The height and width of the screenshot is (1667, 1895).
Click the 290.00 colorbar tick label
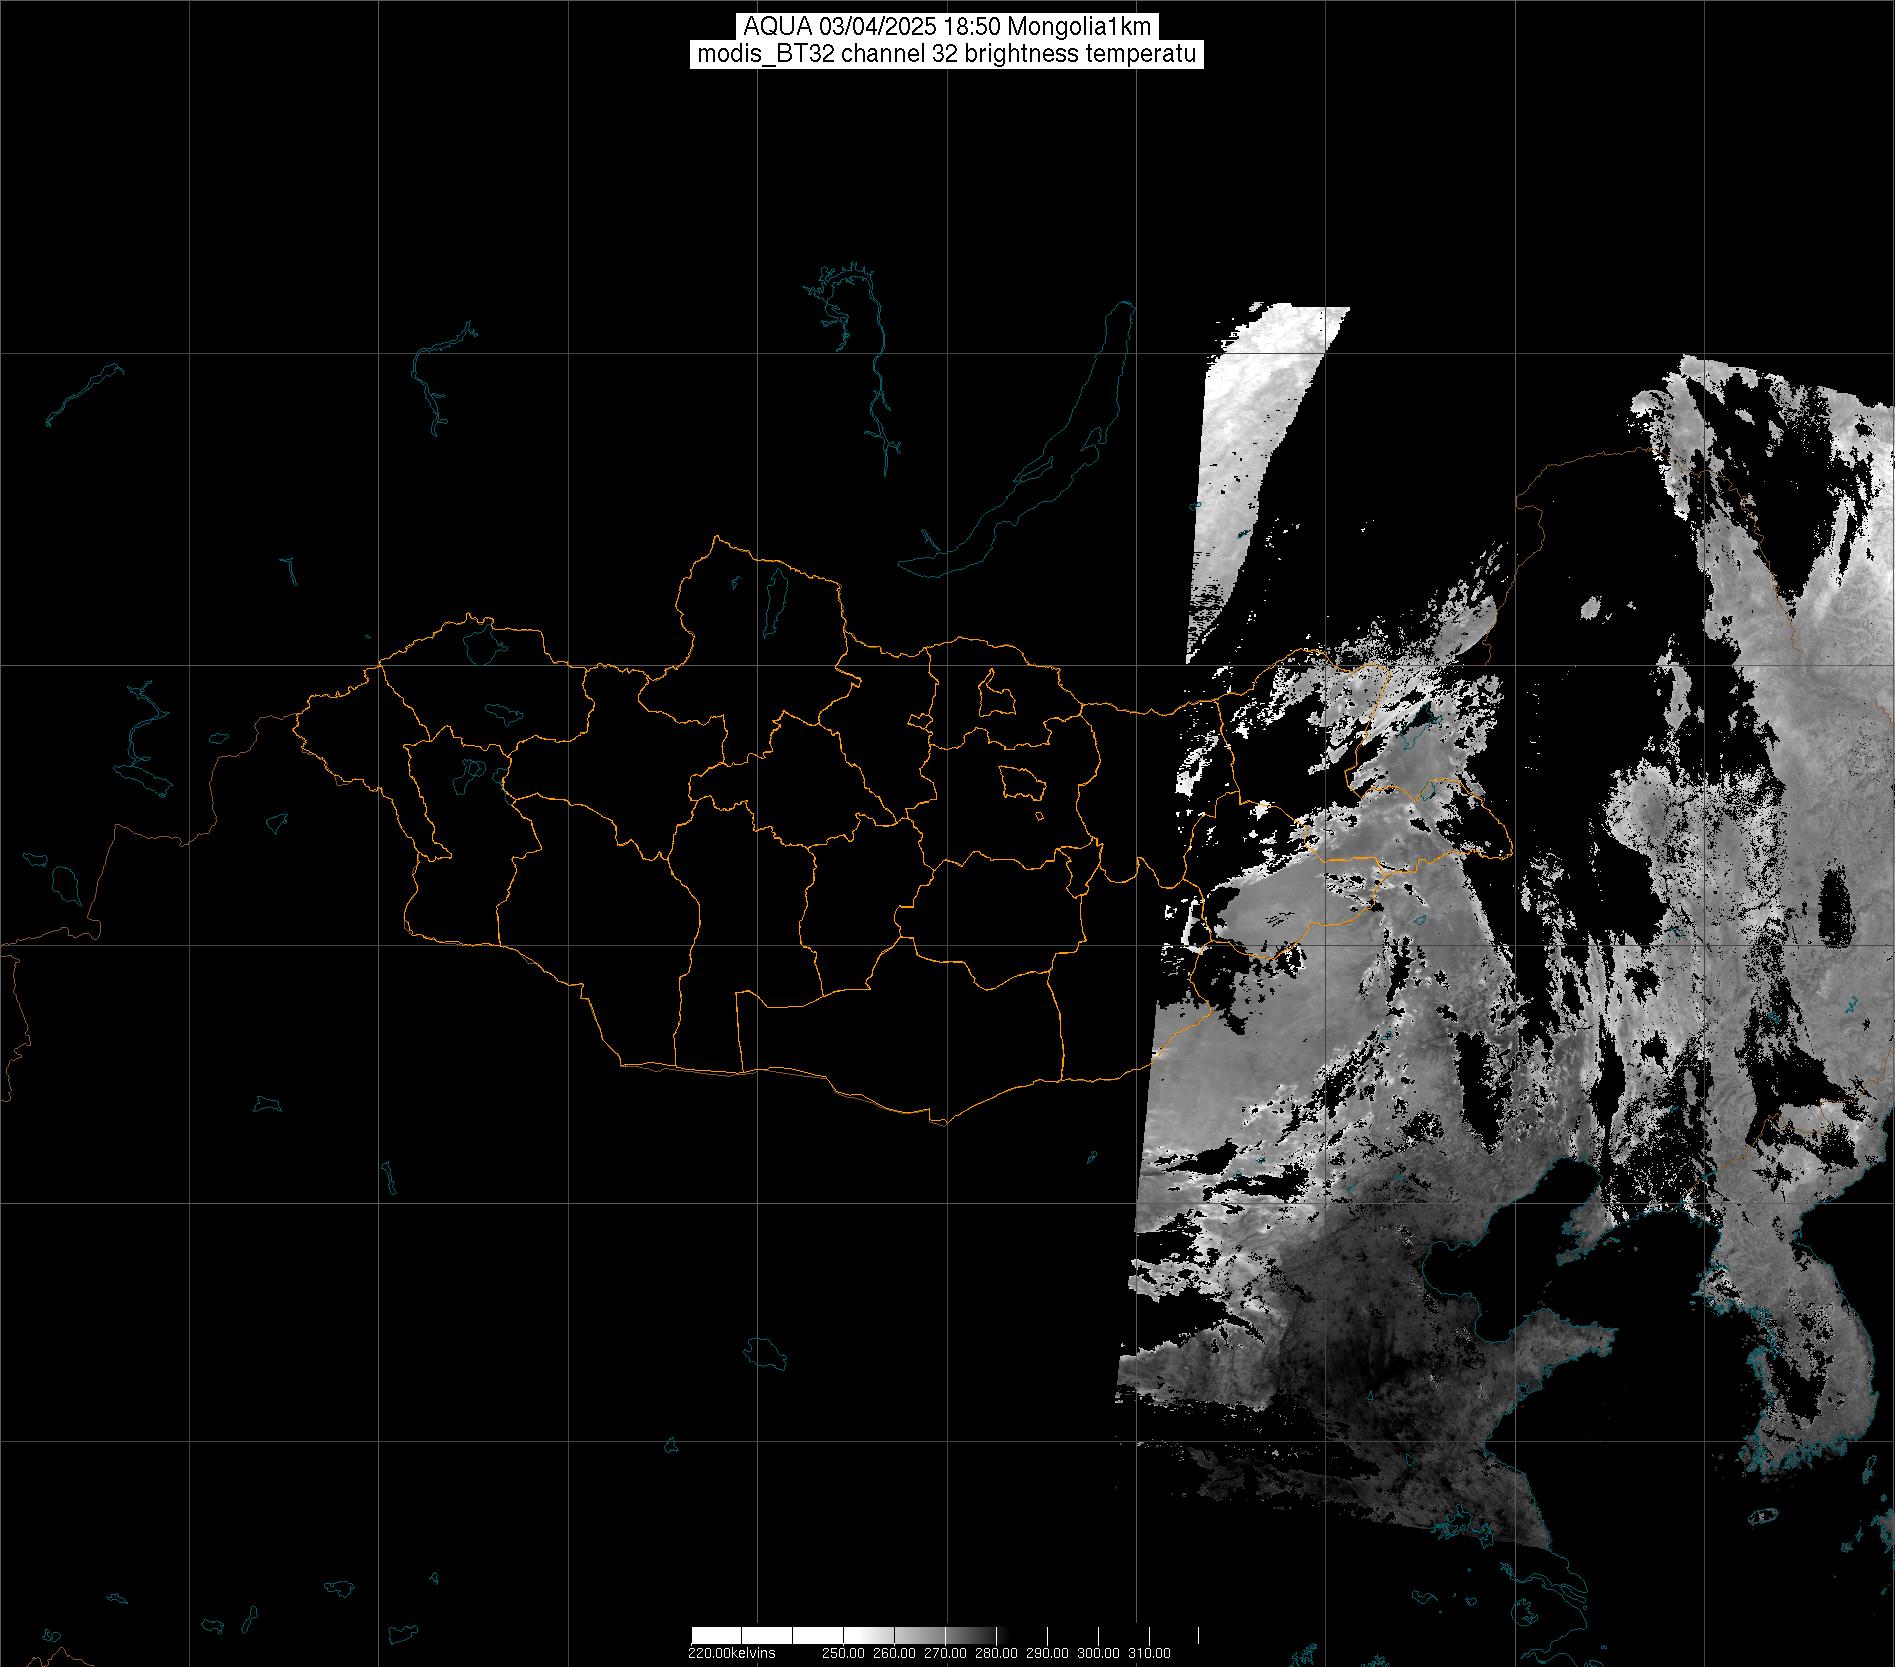(1048, 1653)
